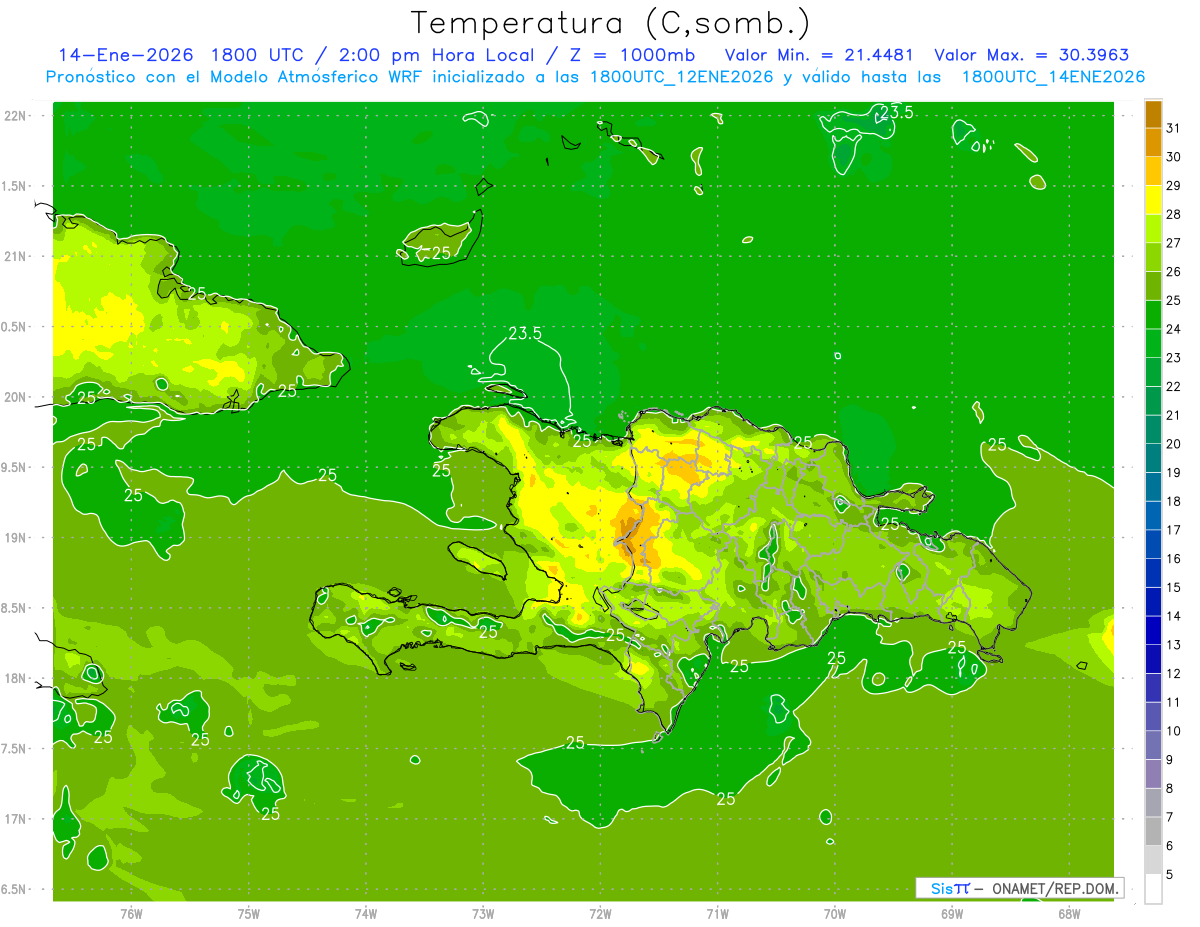Image resolution: width=1200 pixels, height=927 pixels.
Task: Click the "75W" longitude label
Action: [x=248, y=914]
